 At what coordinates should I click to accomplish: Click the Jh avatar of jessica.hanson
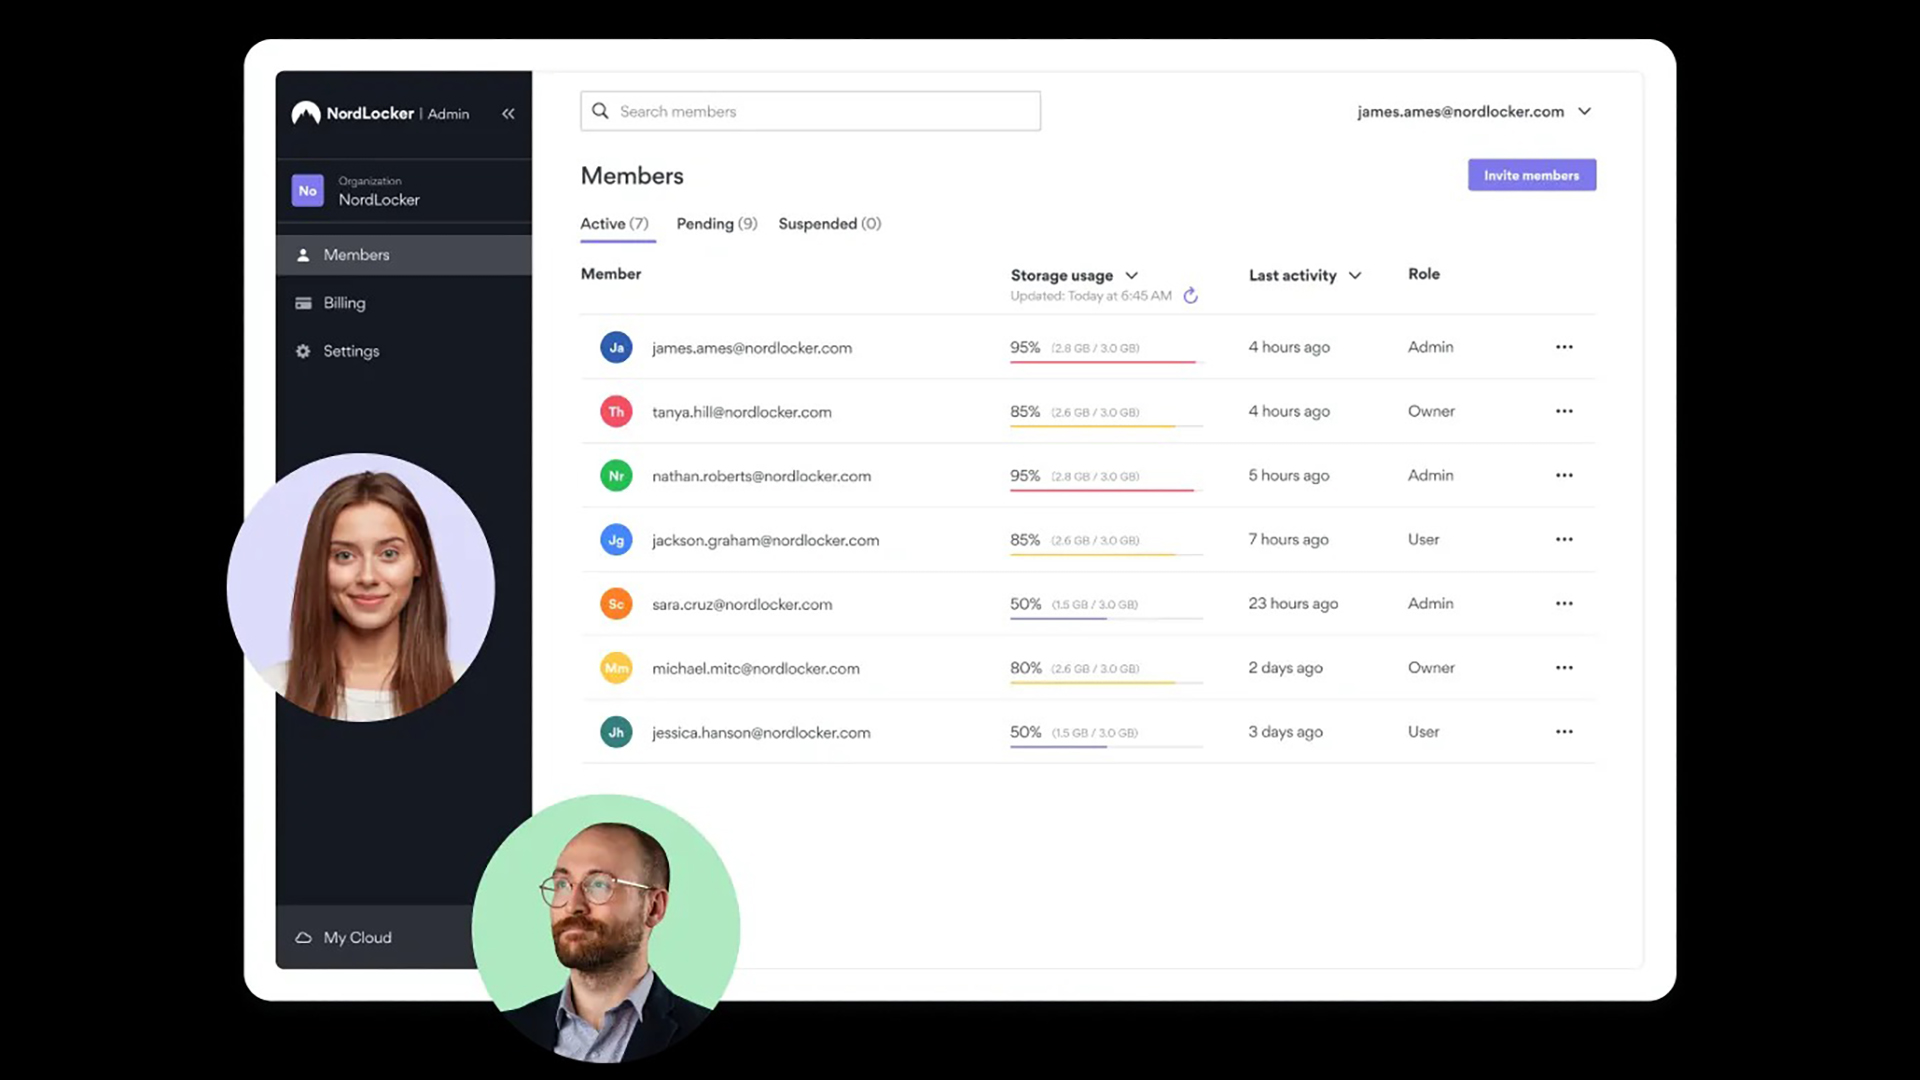coord(616,732)
